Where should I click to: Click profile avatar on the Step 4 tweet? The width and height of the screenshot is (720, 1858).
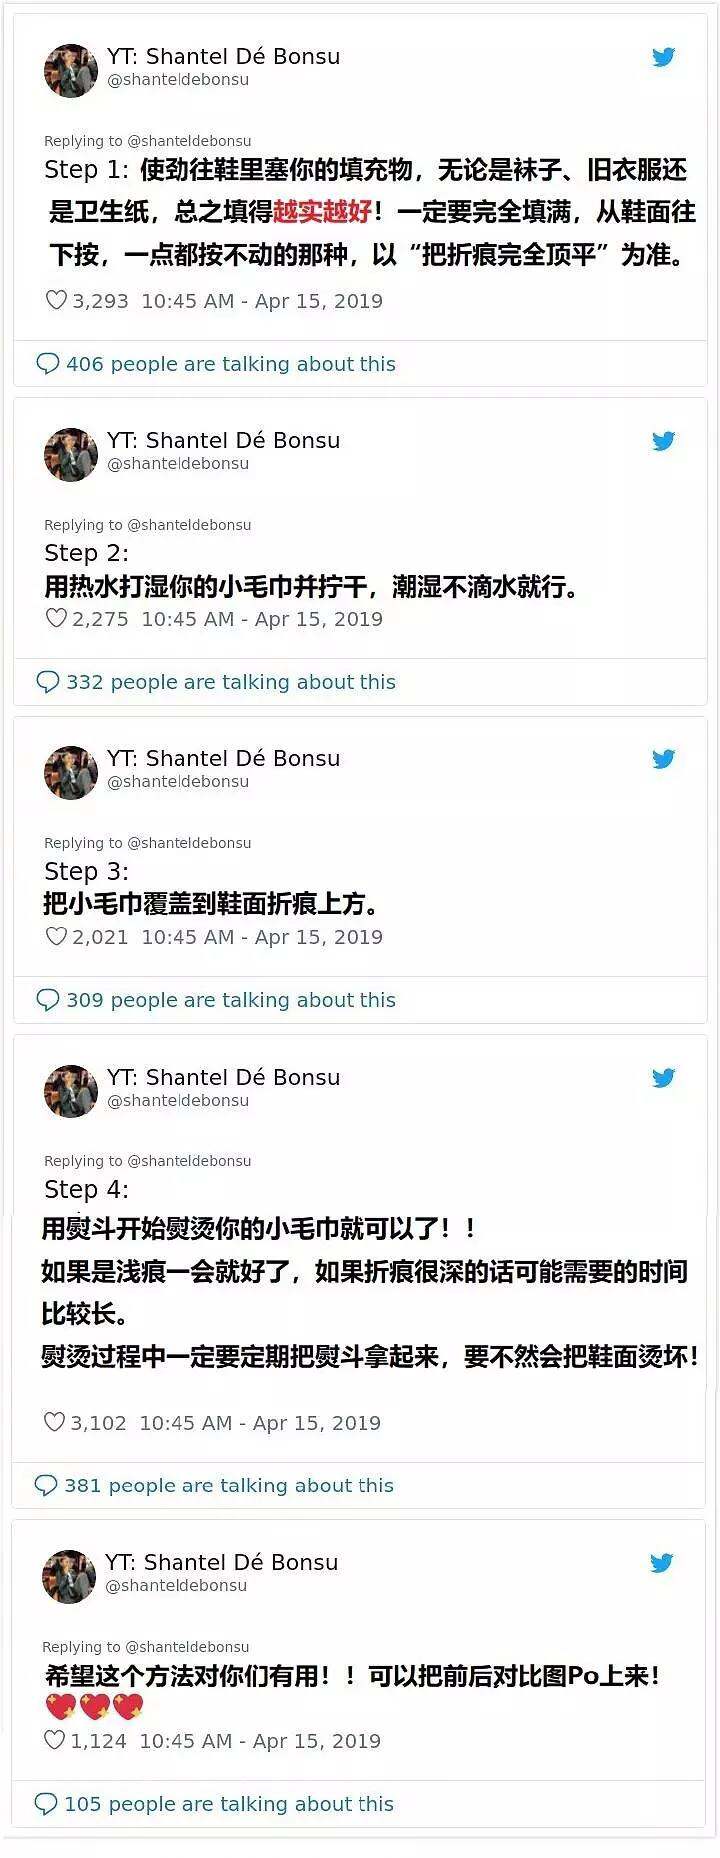[x=71, y=1091]
